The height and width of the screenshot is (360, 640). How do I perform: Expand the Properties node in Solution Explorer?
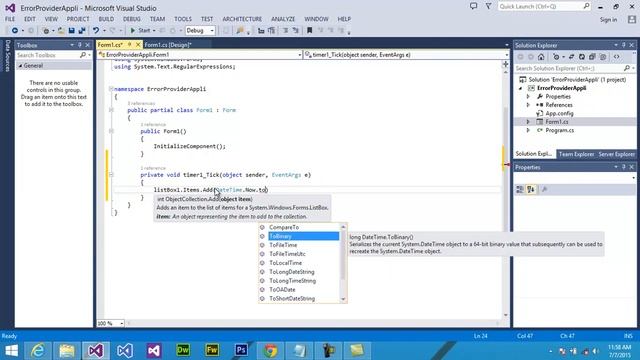[528, 97]
